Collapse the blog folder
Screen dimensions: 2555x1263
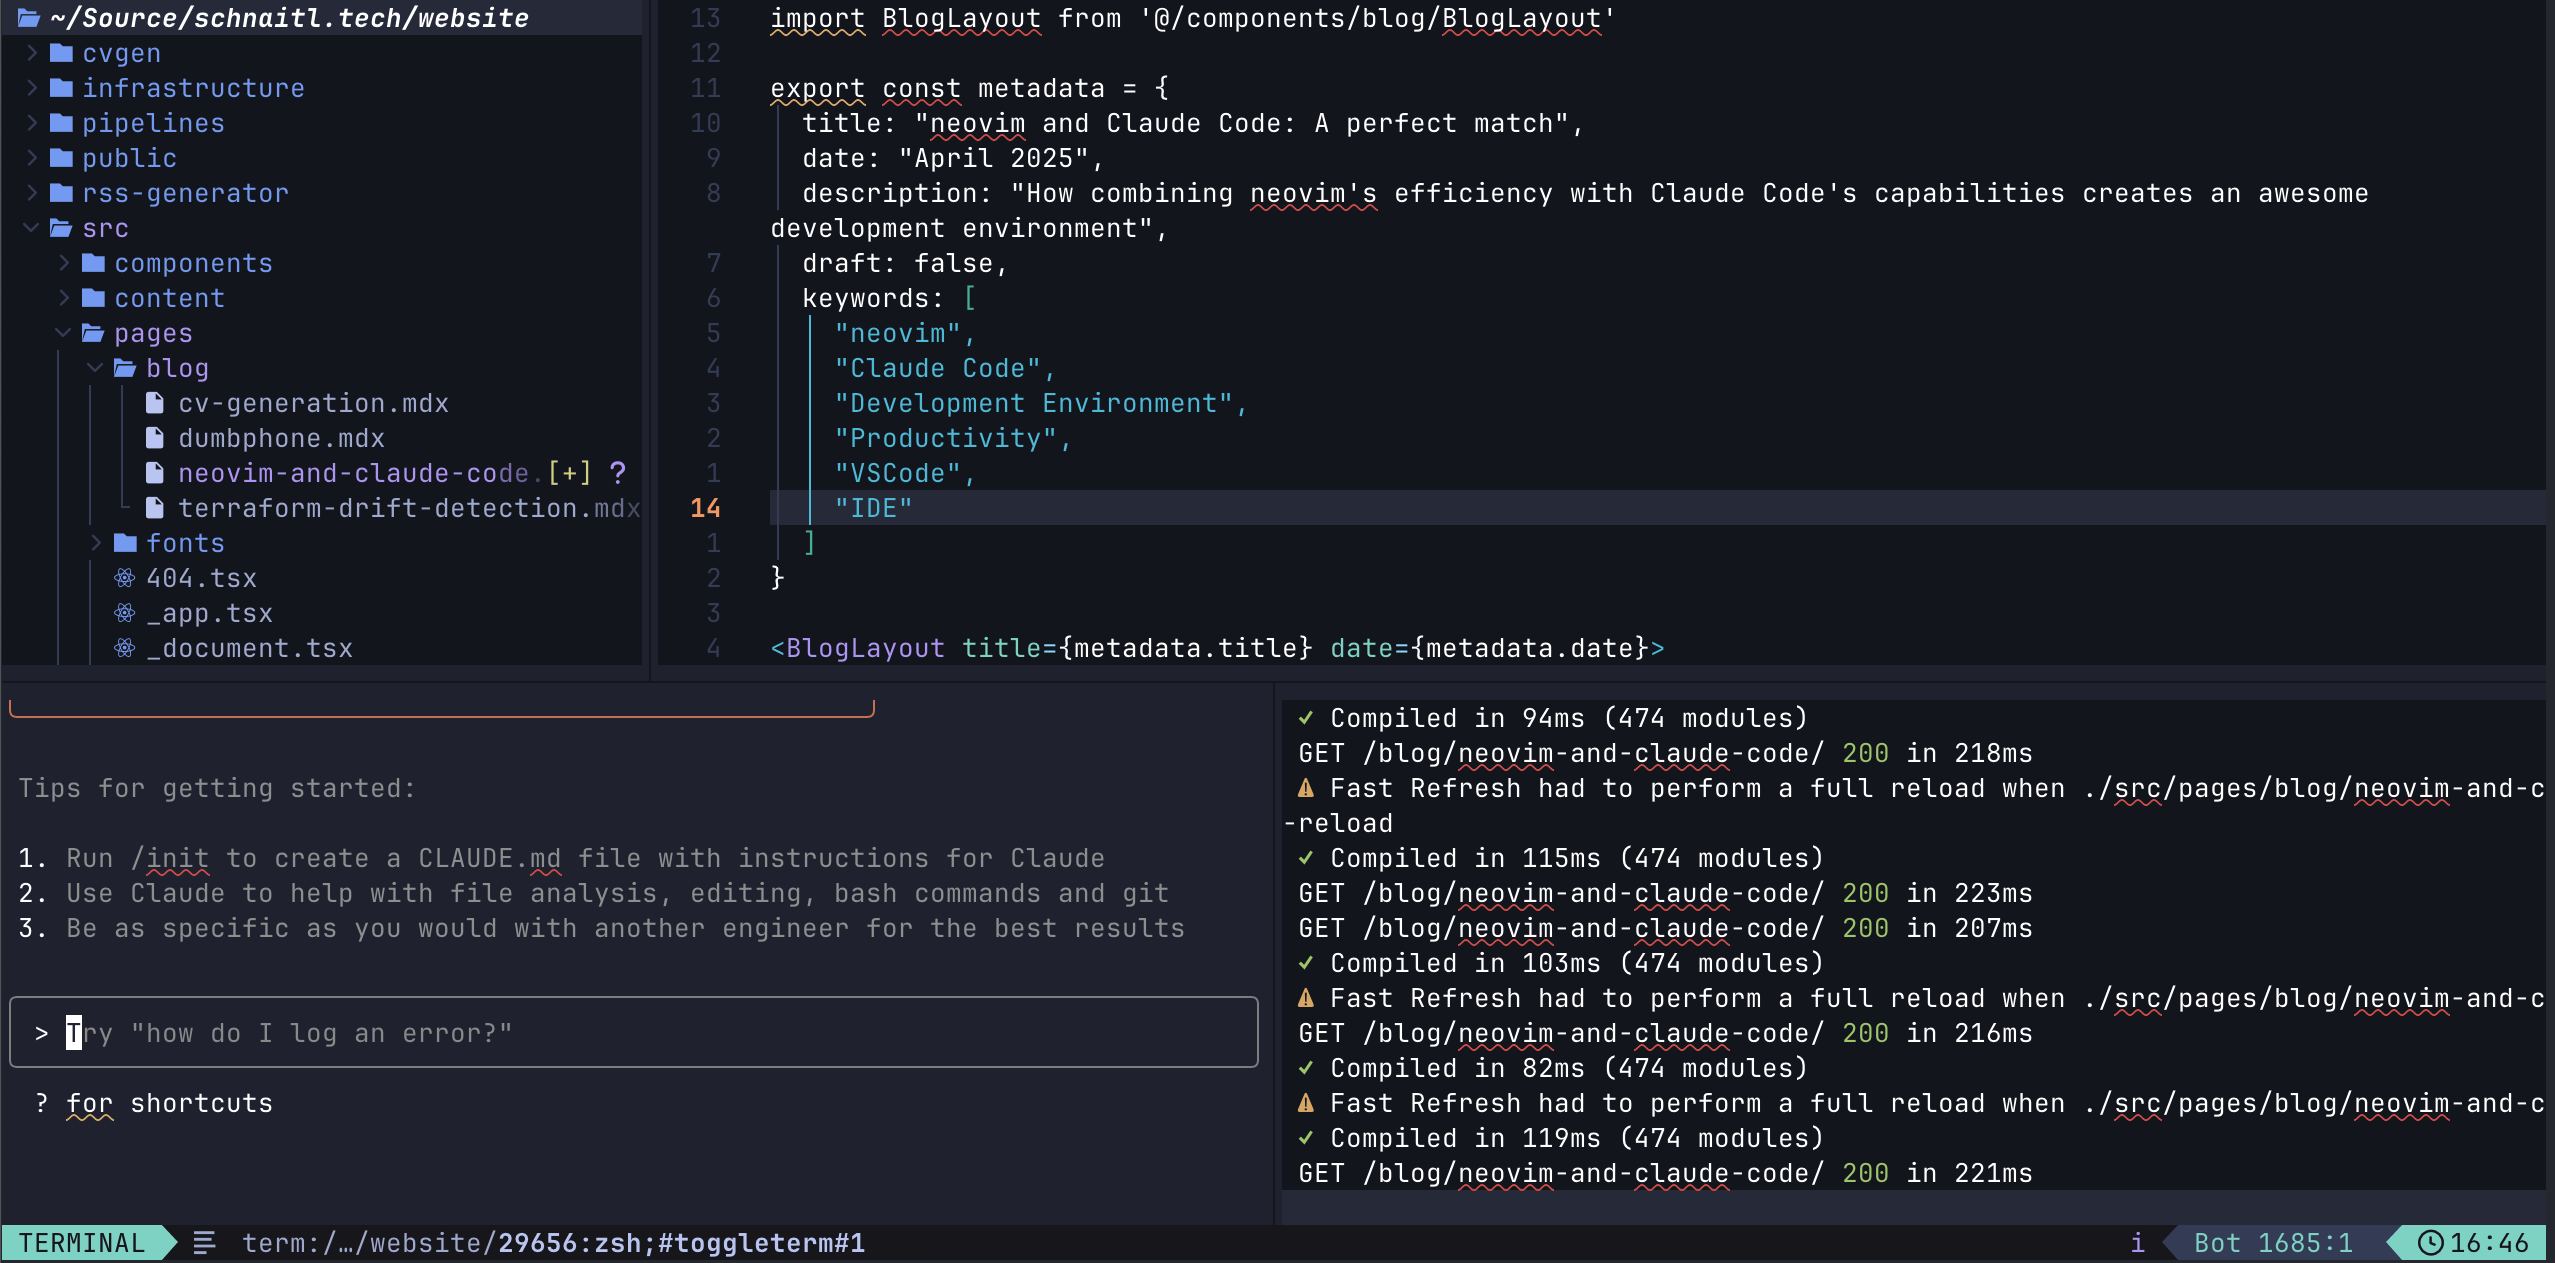pyautogui.click(x=96, y=367)
